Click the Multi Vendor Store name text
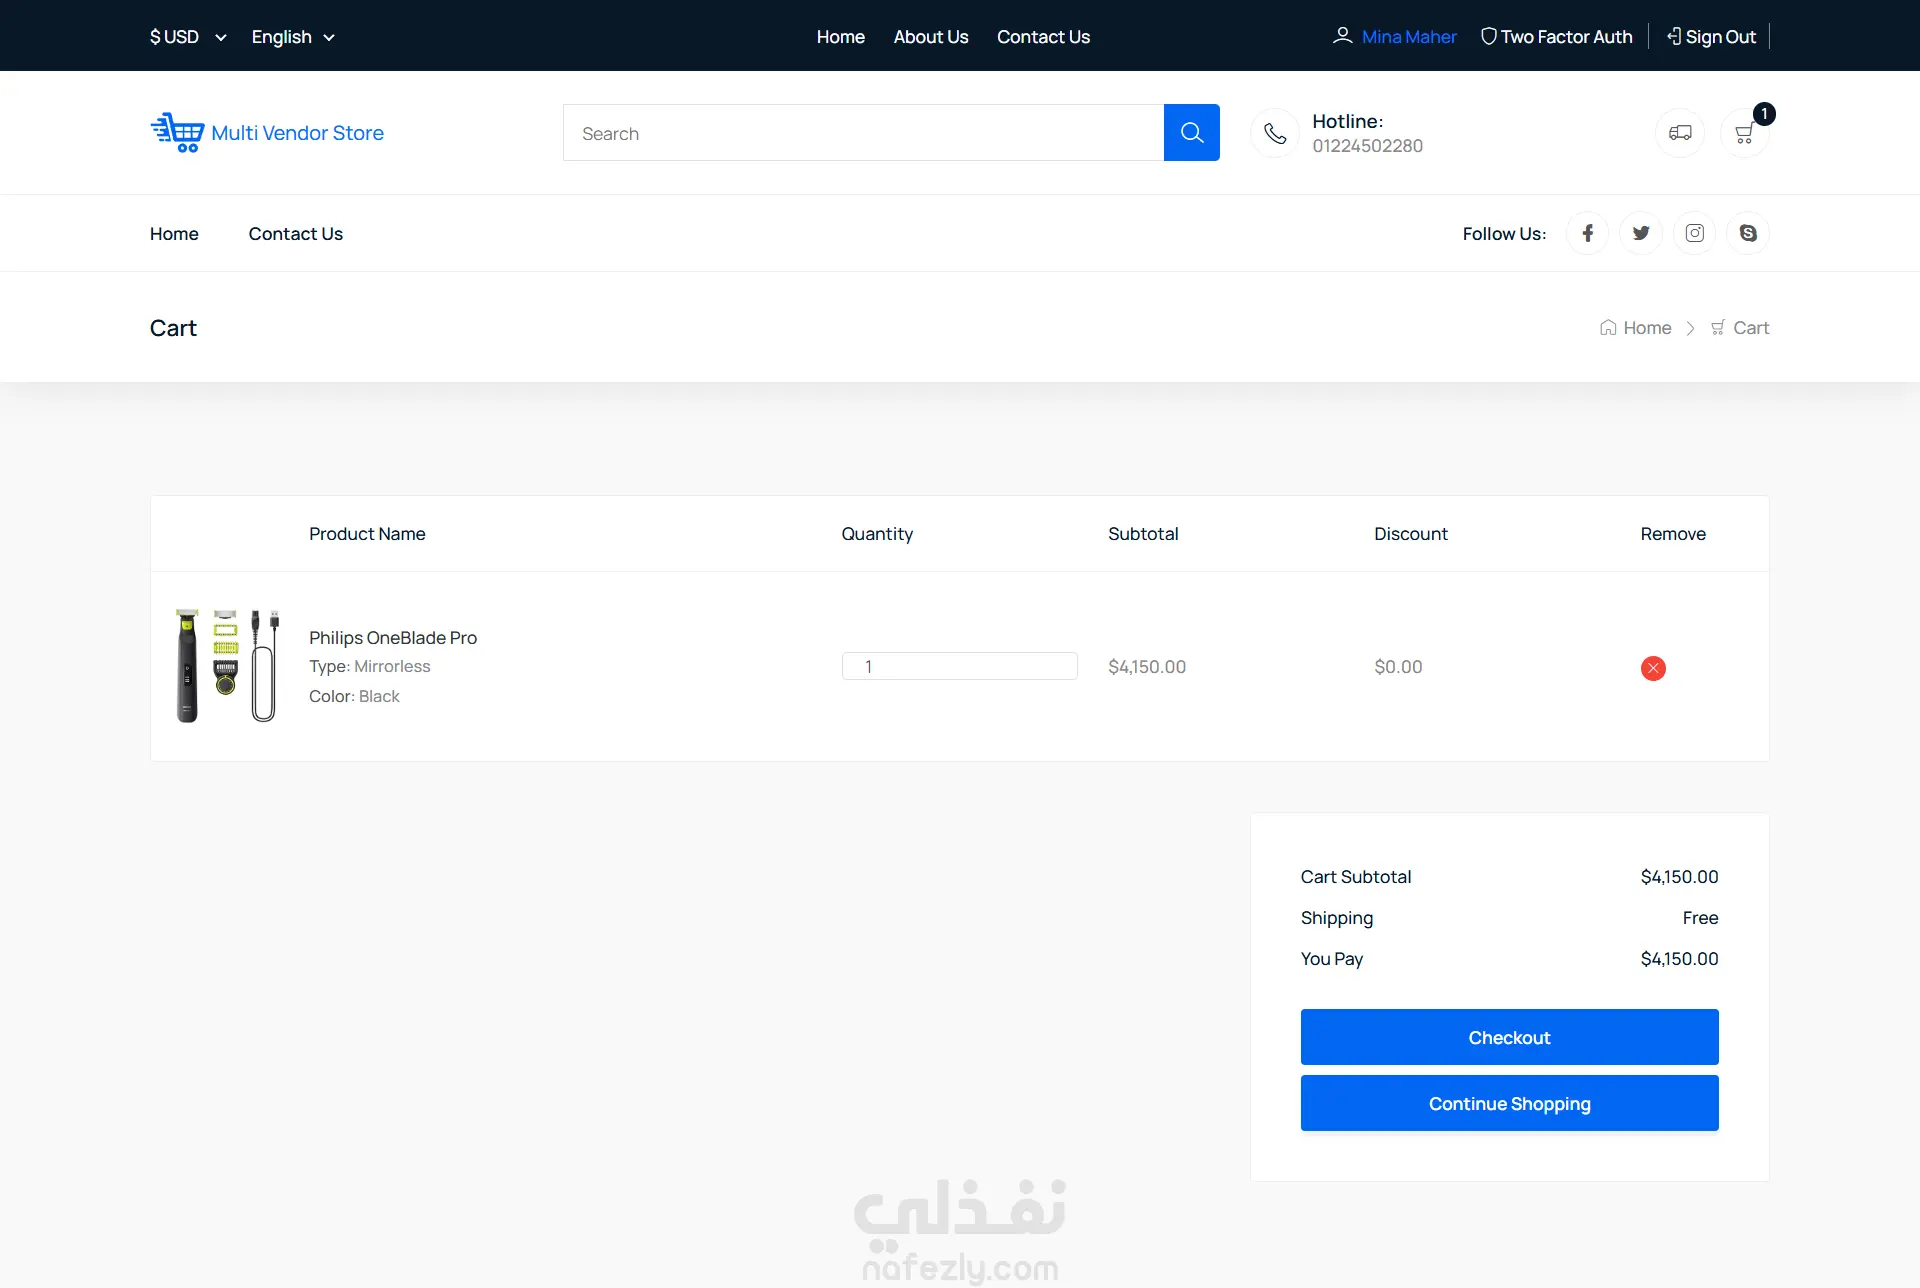Image resolution: width=1920 pixels, height=1288 pixels. pos(297,133)
